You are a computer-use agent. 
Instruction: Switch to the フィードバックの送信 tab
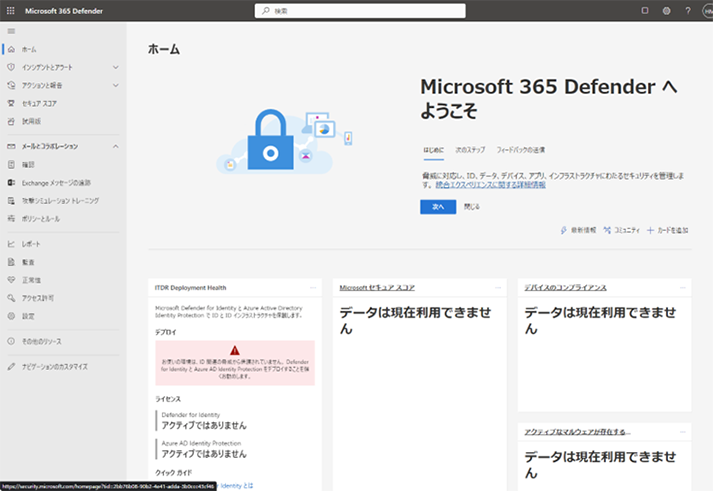click(521, 150)
